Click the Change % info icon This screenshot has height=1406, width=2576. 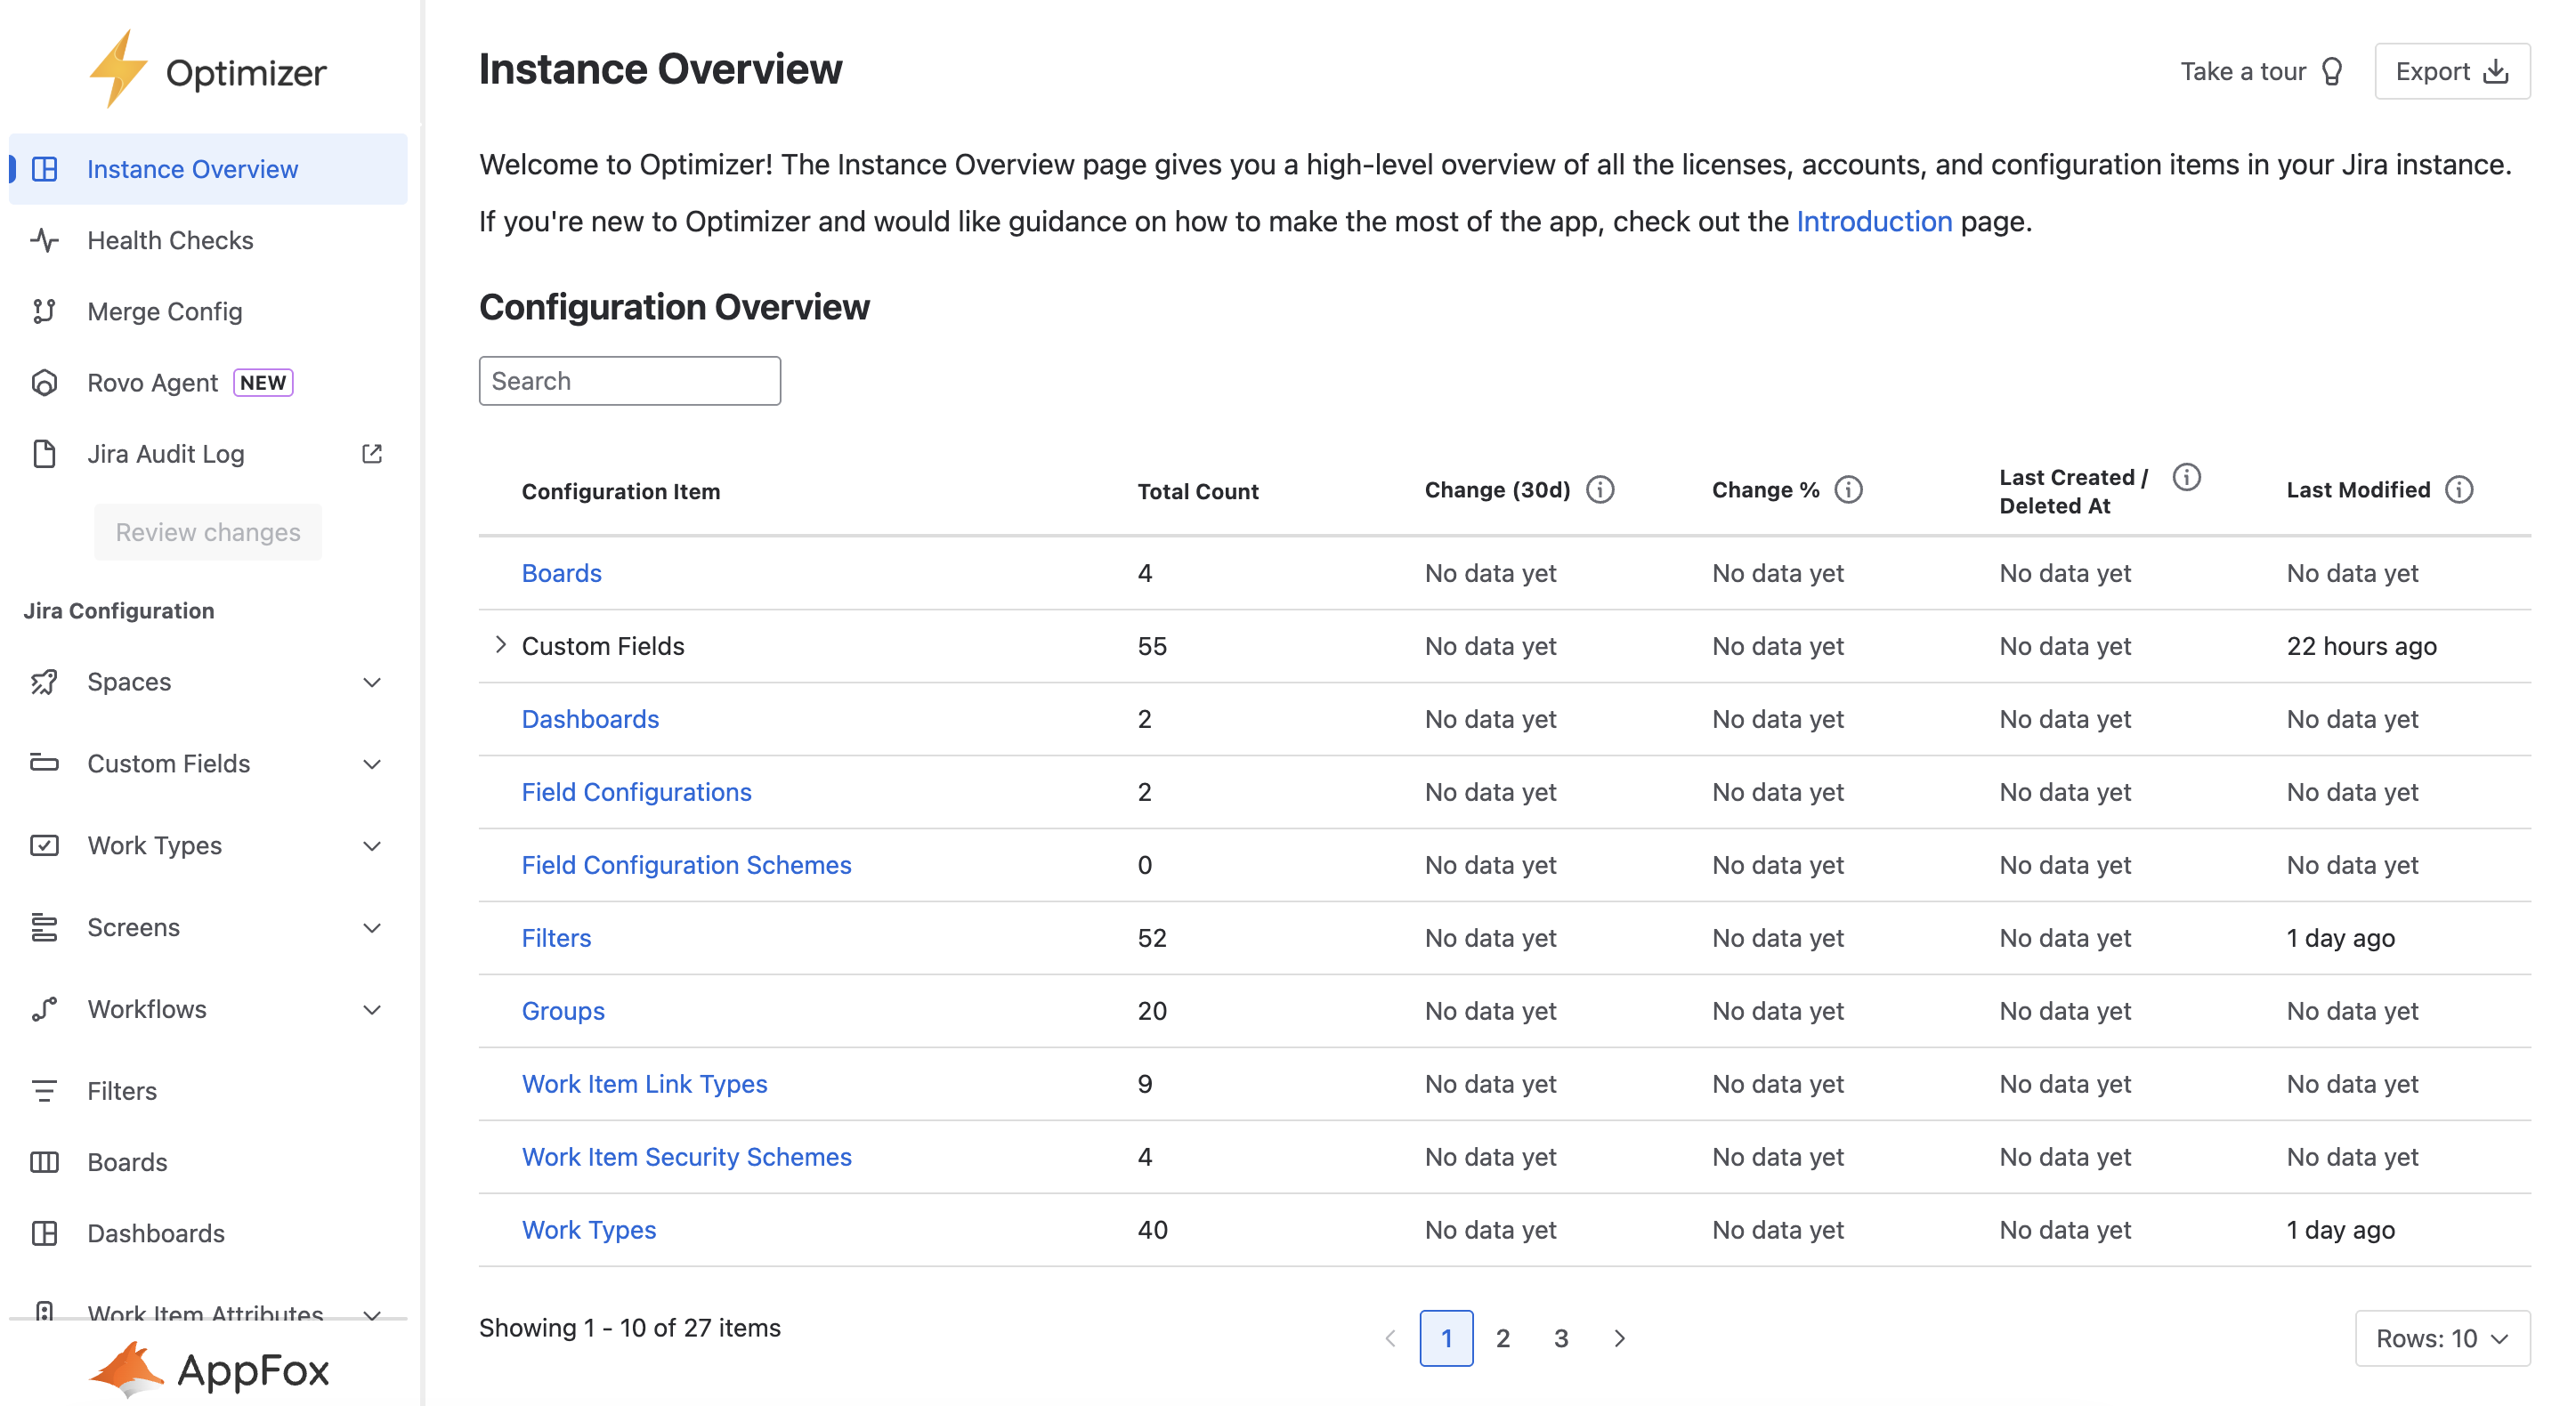click(x=1848, y=489)
